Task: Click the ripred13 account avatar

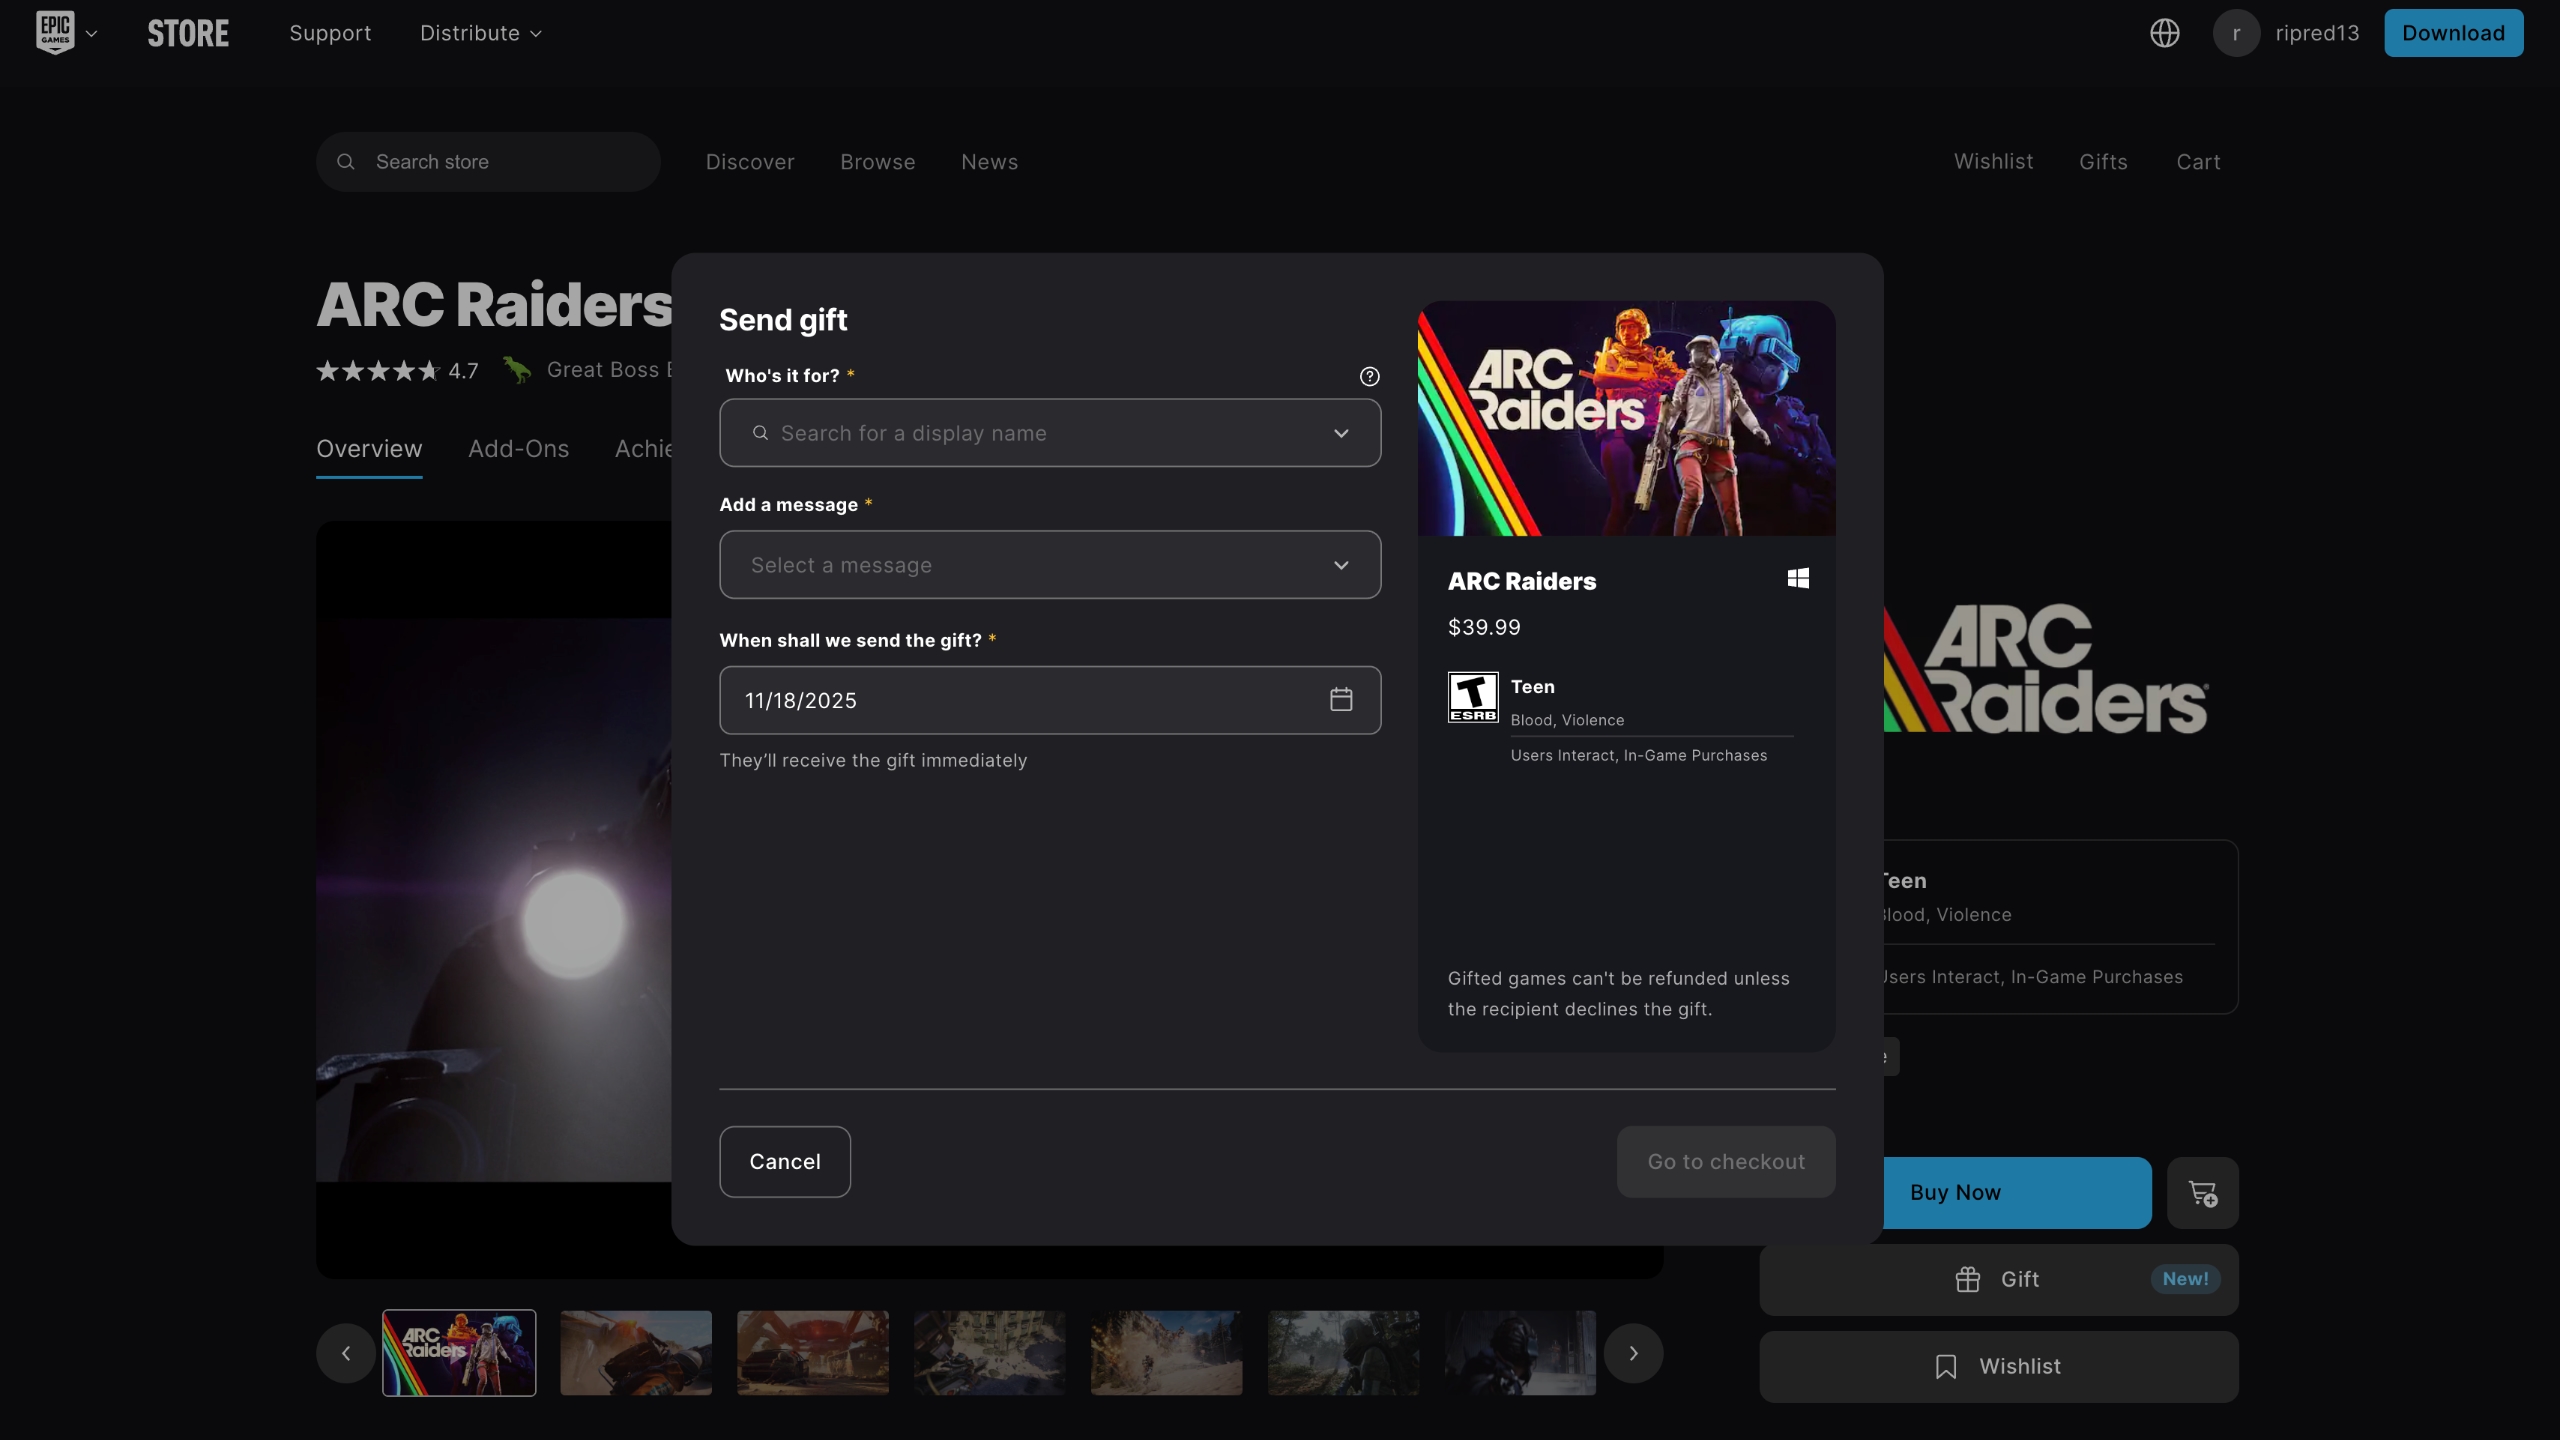Action: 2237,32
